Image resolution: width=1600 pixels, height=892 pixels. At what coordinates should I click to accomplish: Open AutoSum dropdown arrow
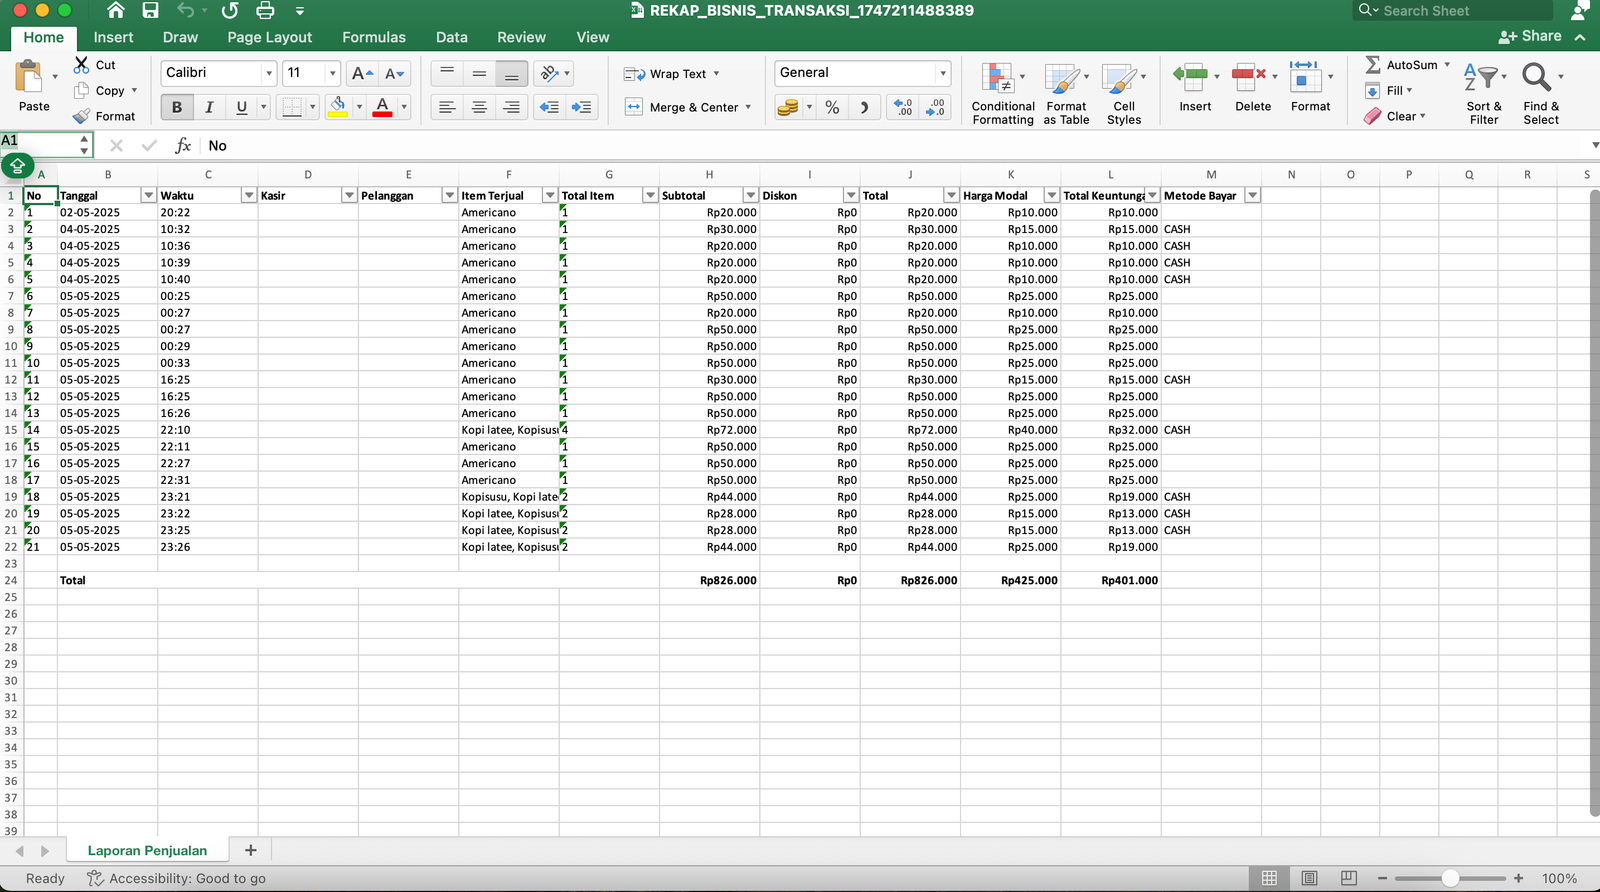coord(1446,65)
